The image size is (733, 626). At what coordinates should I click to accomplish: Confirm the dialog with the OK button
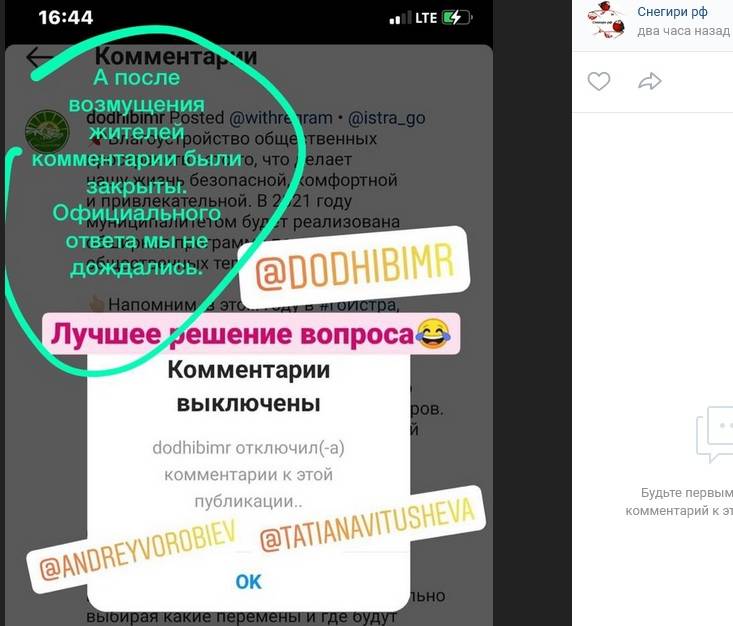point(248,582)
